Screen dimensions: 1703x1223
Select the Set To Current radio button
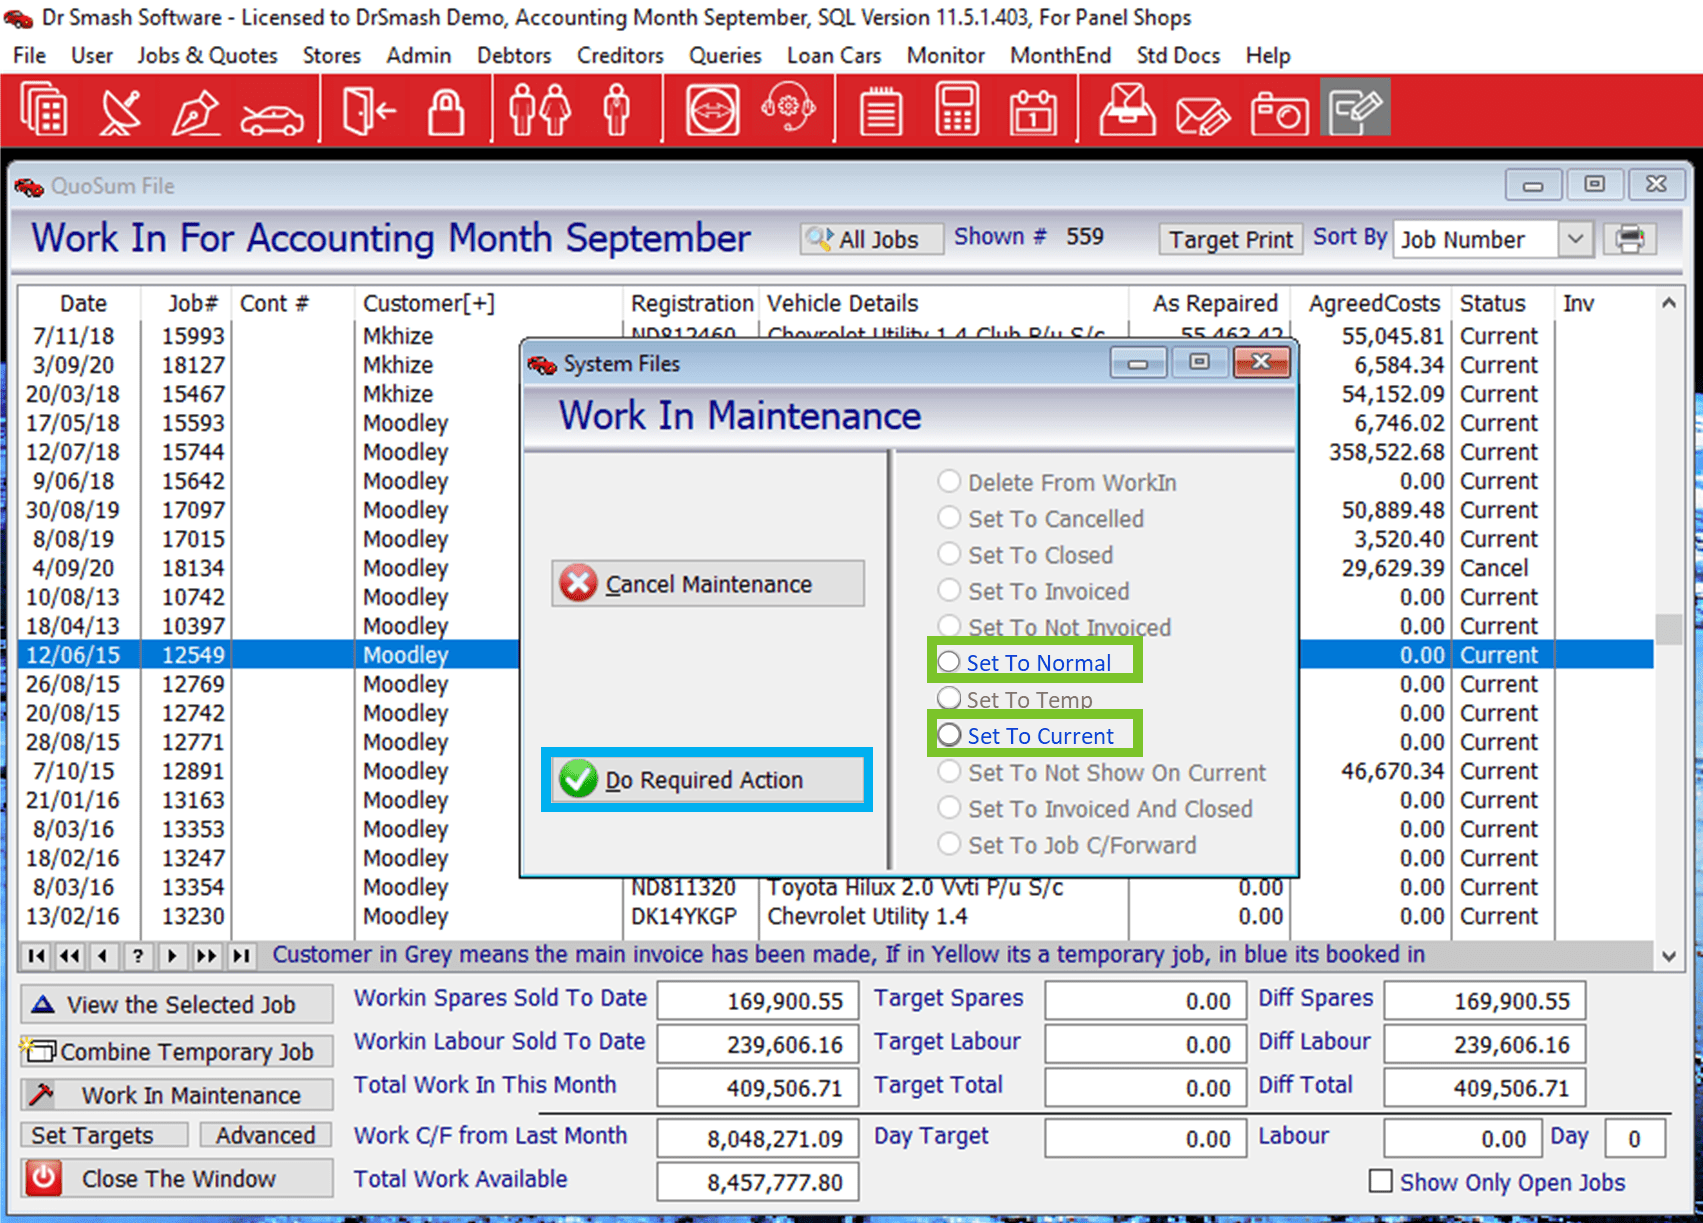tap(948, 735)
